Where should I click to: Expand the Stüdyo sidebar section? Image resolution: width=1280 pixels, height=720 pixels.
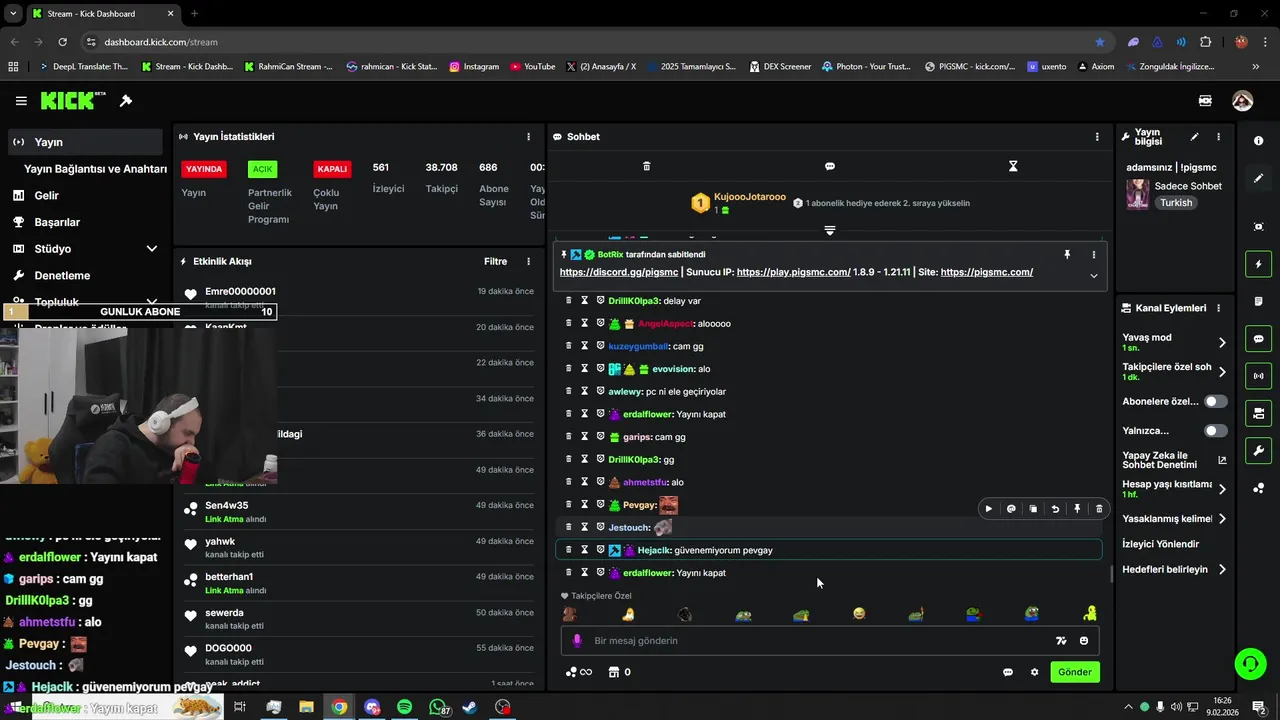click(x=152, y=249)
